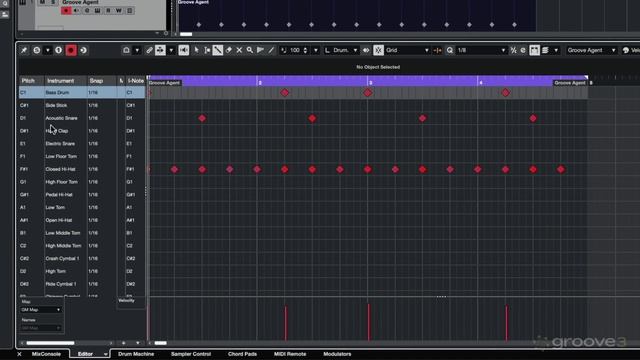Click the Groove Agent track record-enable button
The height and width of the screenshot is (360, 640).
(66, 11)
